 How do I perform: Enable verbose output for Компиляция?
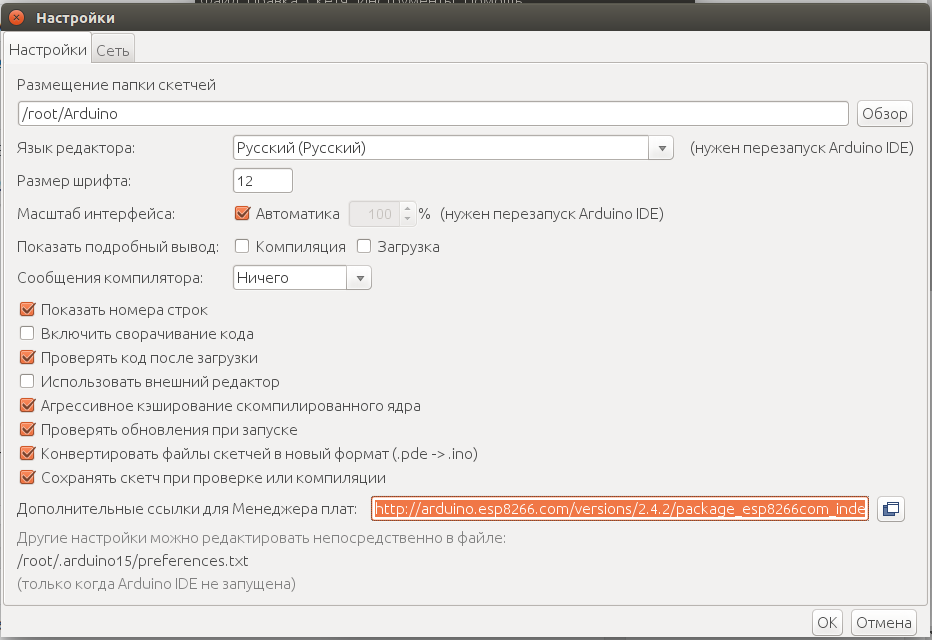241,246
